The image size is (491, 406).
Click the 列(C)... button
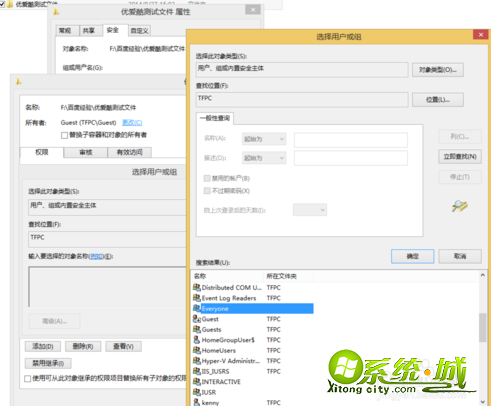(460, 136)
